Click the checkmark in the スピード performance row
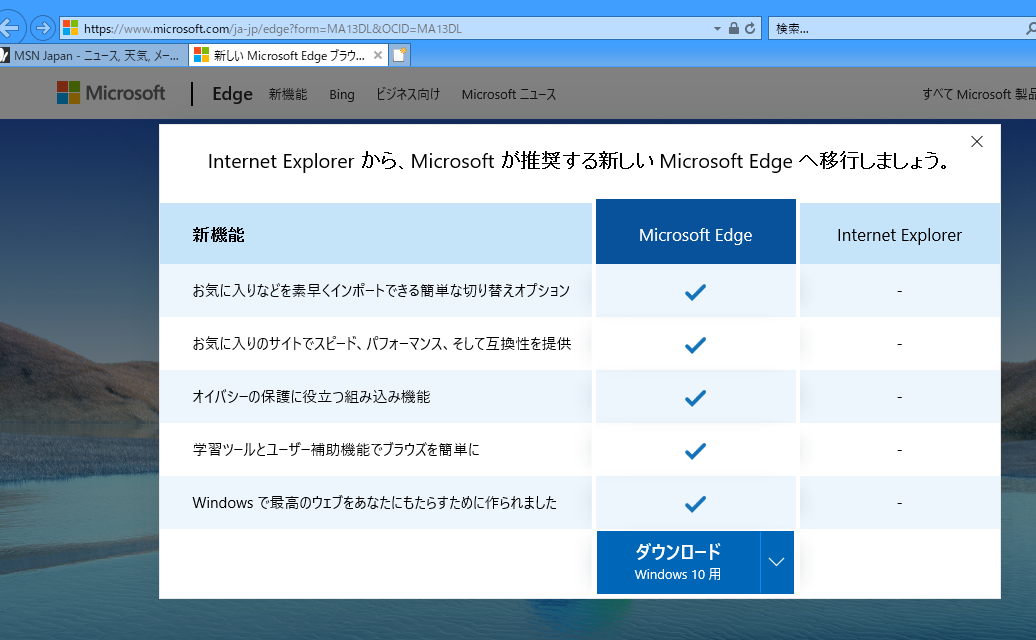This screenshot has height=640, width=1036. (x=695, y=344)
